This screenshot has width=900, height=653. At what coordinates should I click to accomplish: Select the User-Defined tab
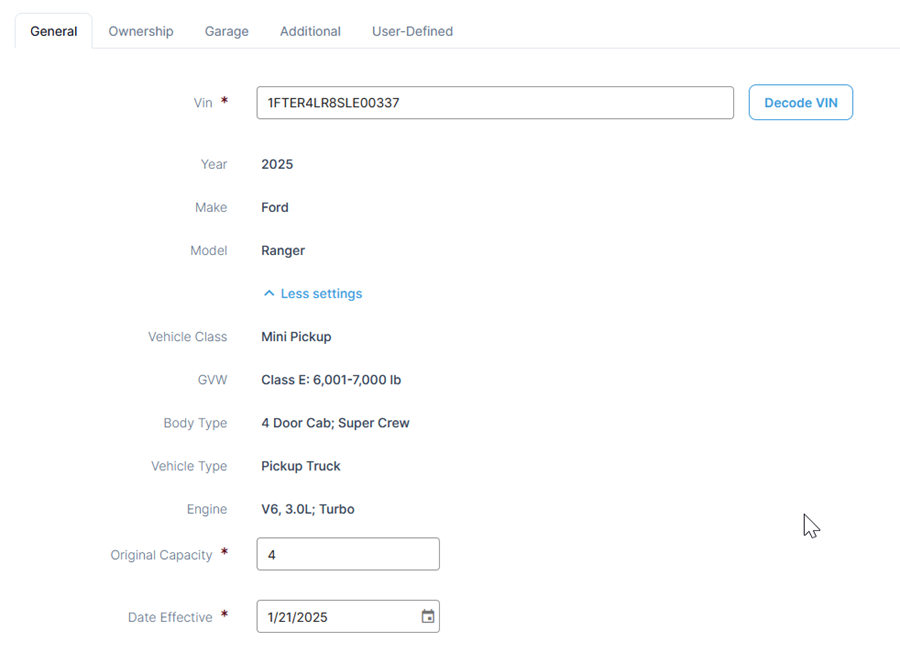[x=412, y=31]
